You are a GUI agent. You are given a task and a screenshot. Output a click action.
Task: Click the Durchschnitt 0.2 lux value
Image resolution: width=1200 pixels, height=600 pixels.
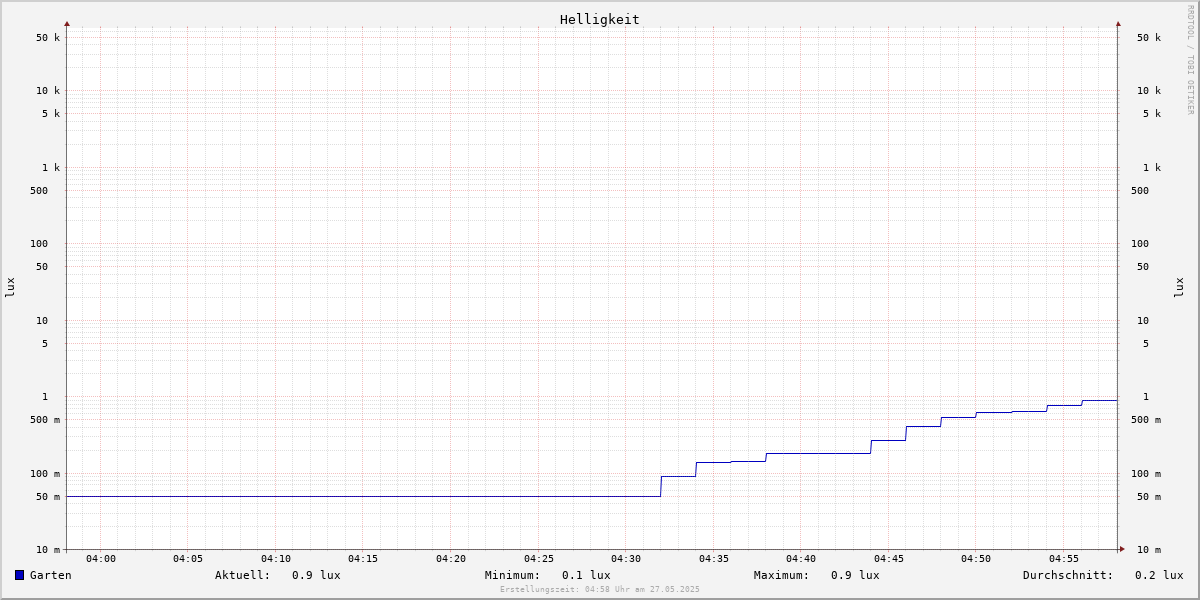pos(1159,575)
